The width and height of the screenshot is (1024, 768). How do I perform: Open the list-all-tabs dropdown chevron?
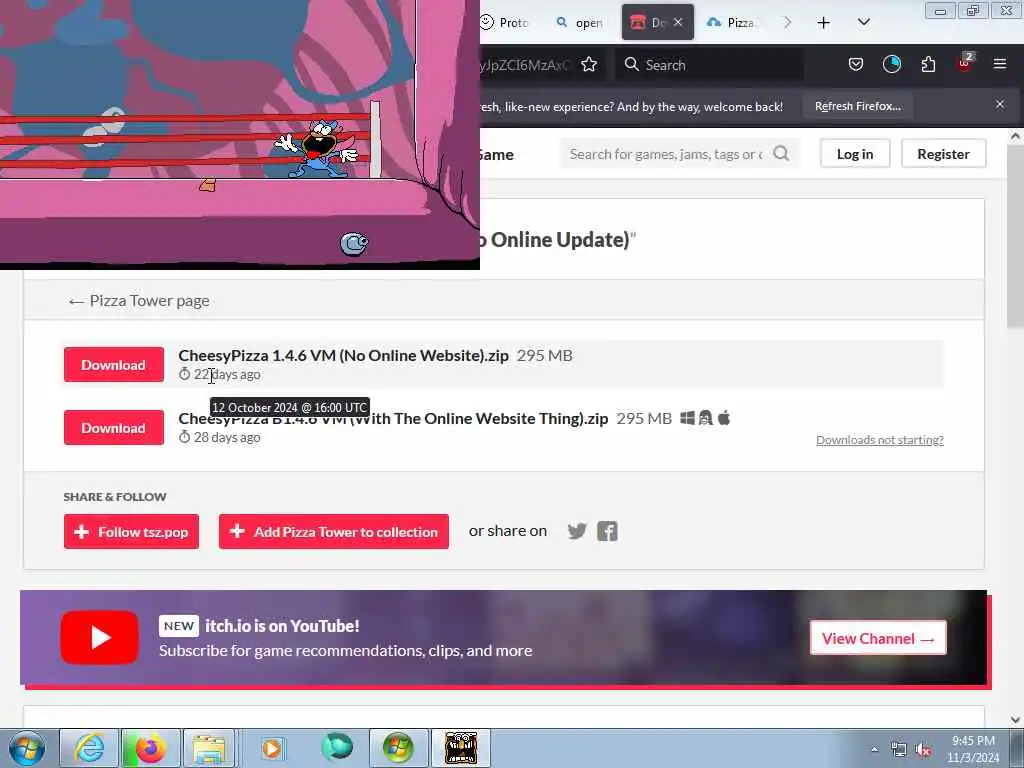coord(863,22)
